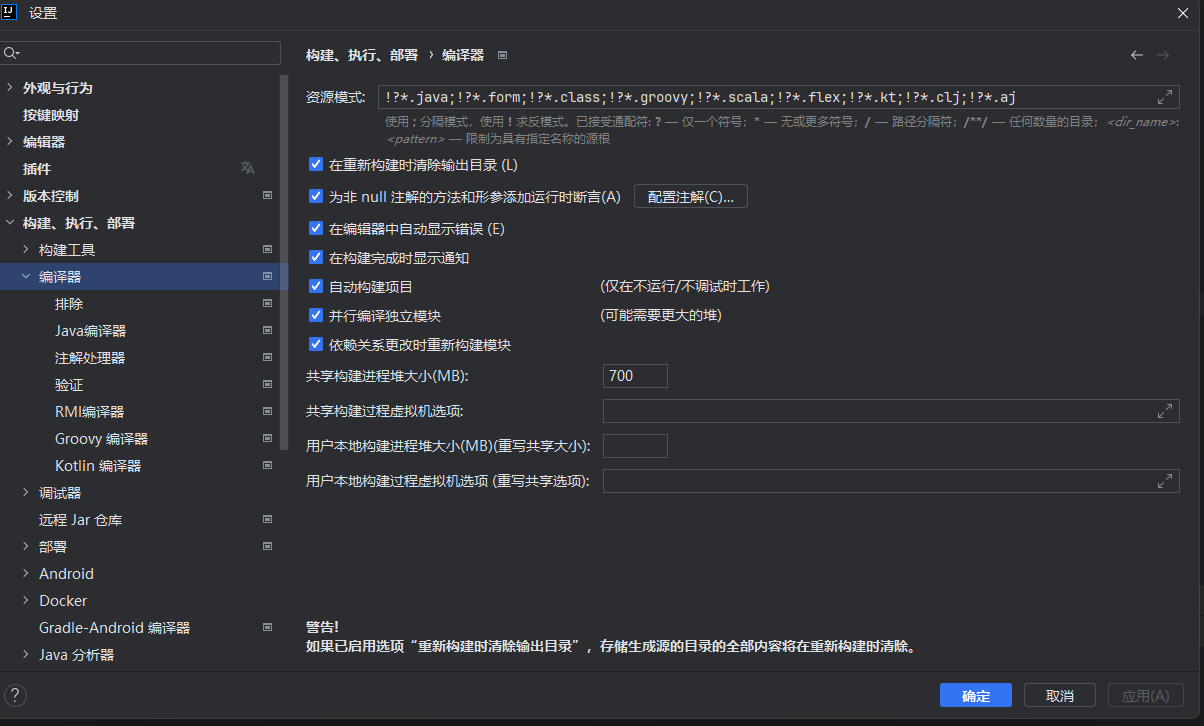Expand the Android tree node
Viewport: 1204px width, 726px height.
pyautogui.click(x=26, y=574)
